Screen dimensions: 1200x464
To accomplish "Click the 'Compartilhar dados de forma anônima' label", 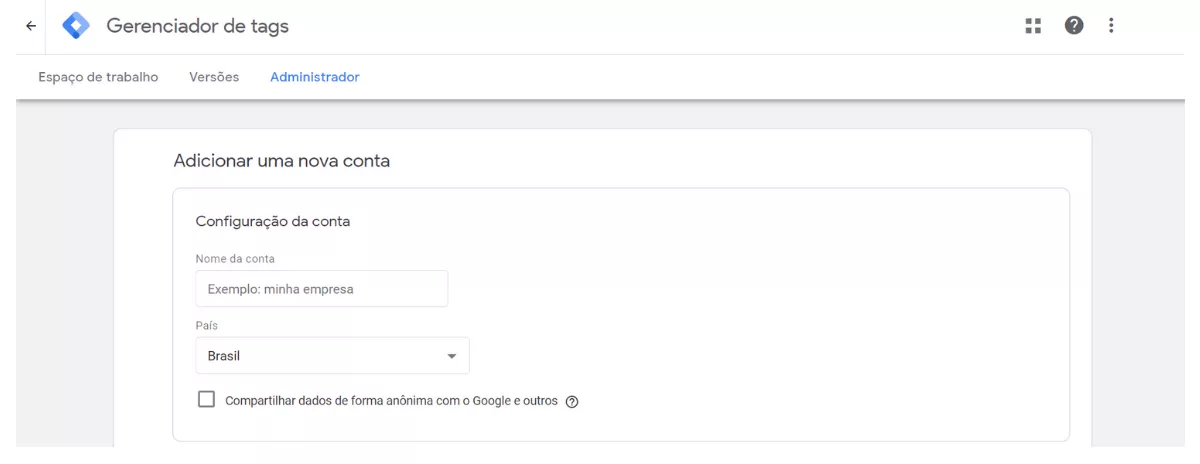I will [391, 400].
